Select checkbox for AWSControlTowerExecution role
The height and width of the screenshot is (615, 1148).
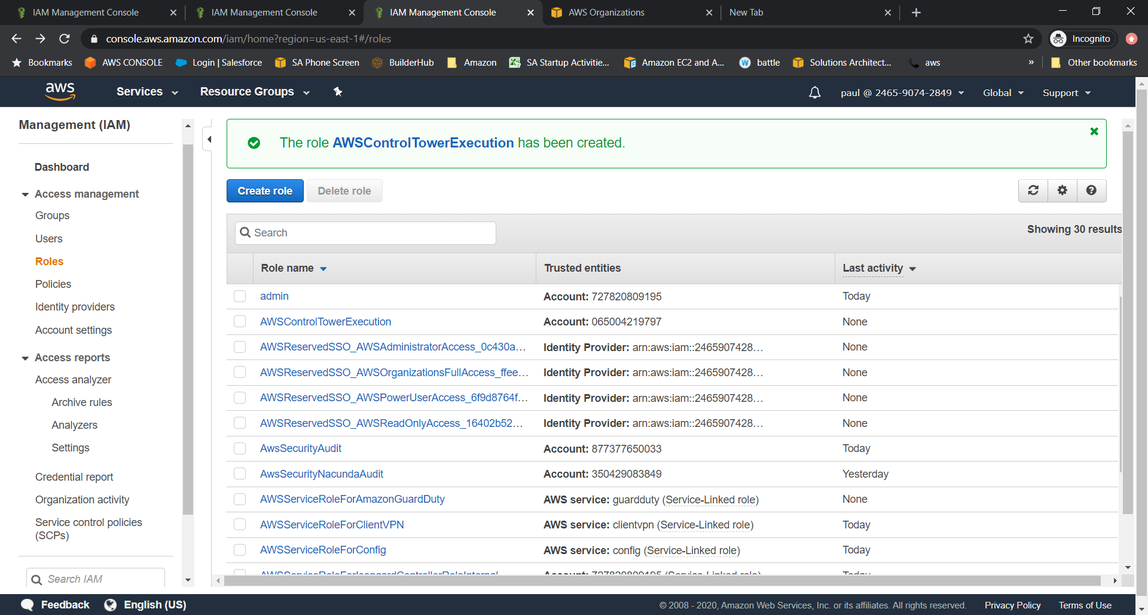tap(239, 321)
